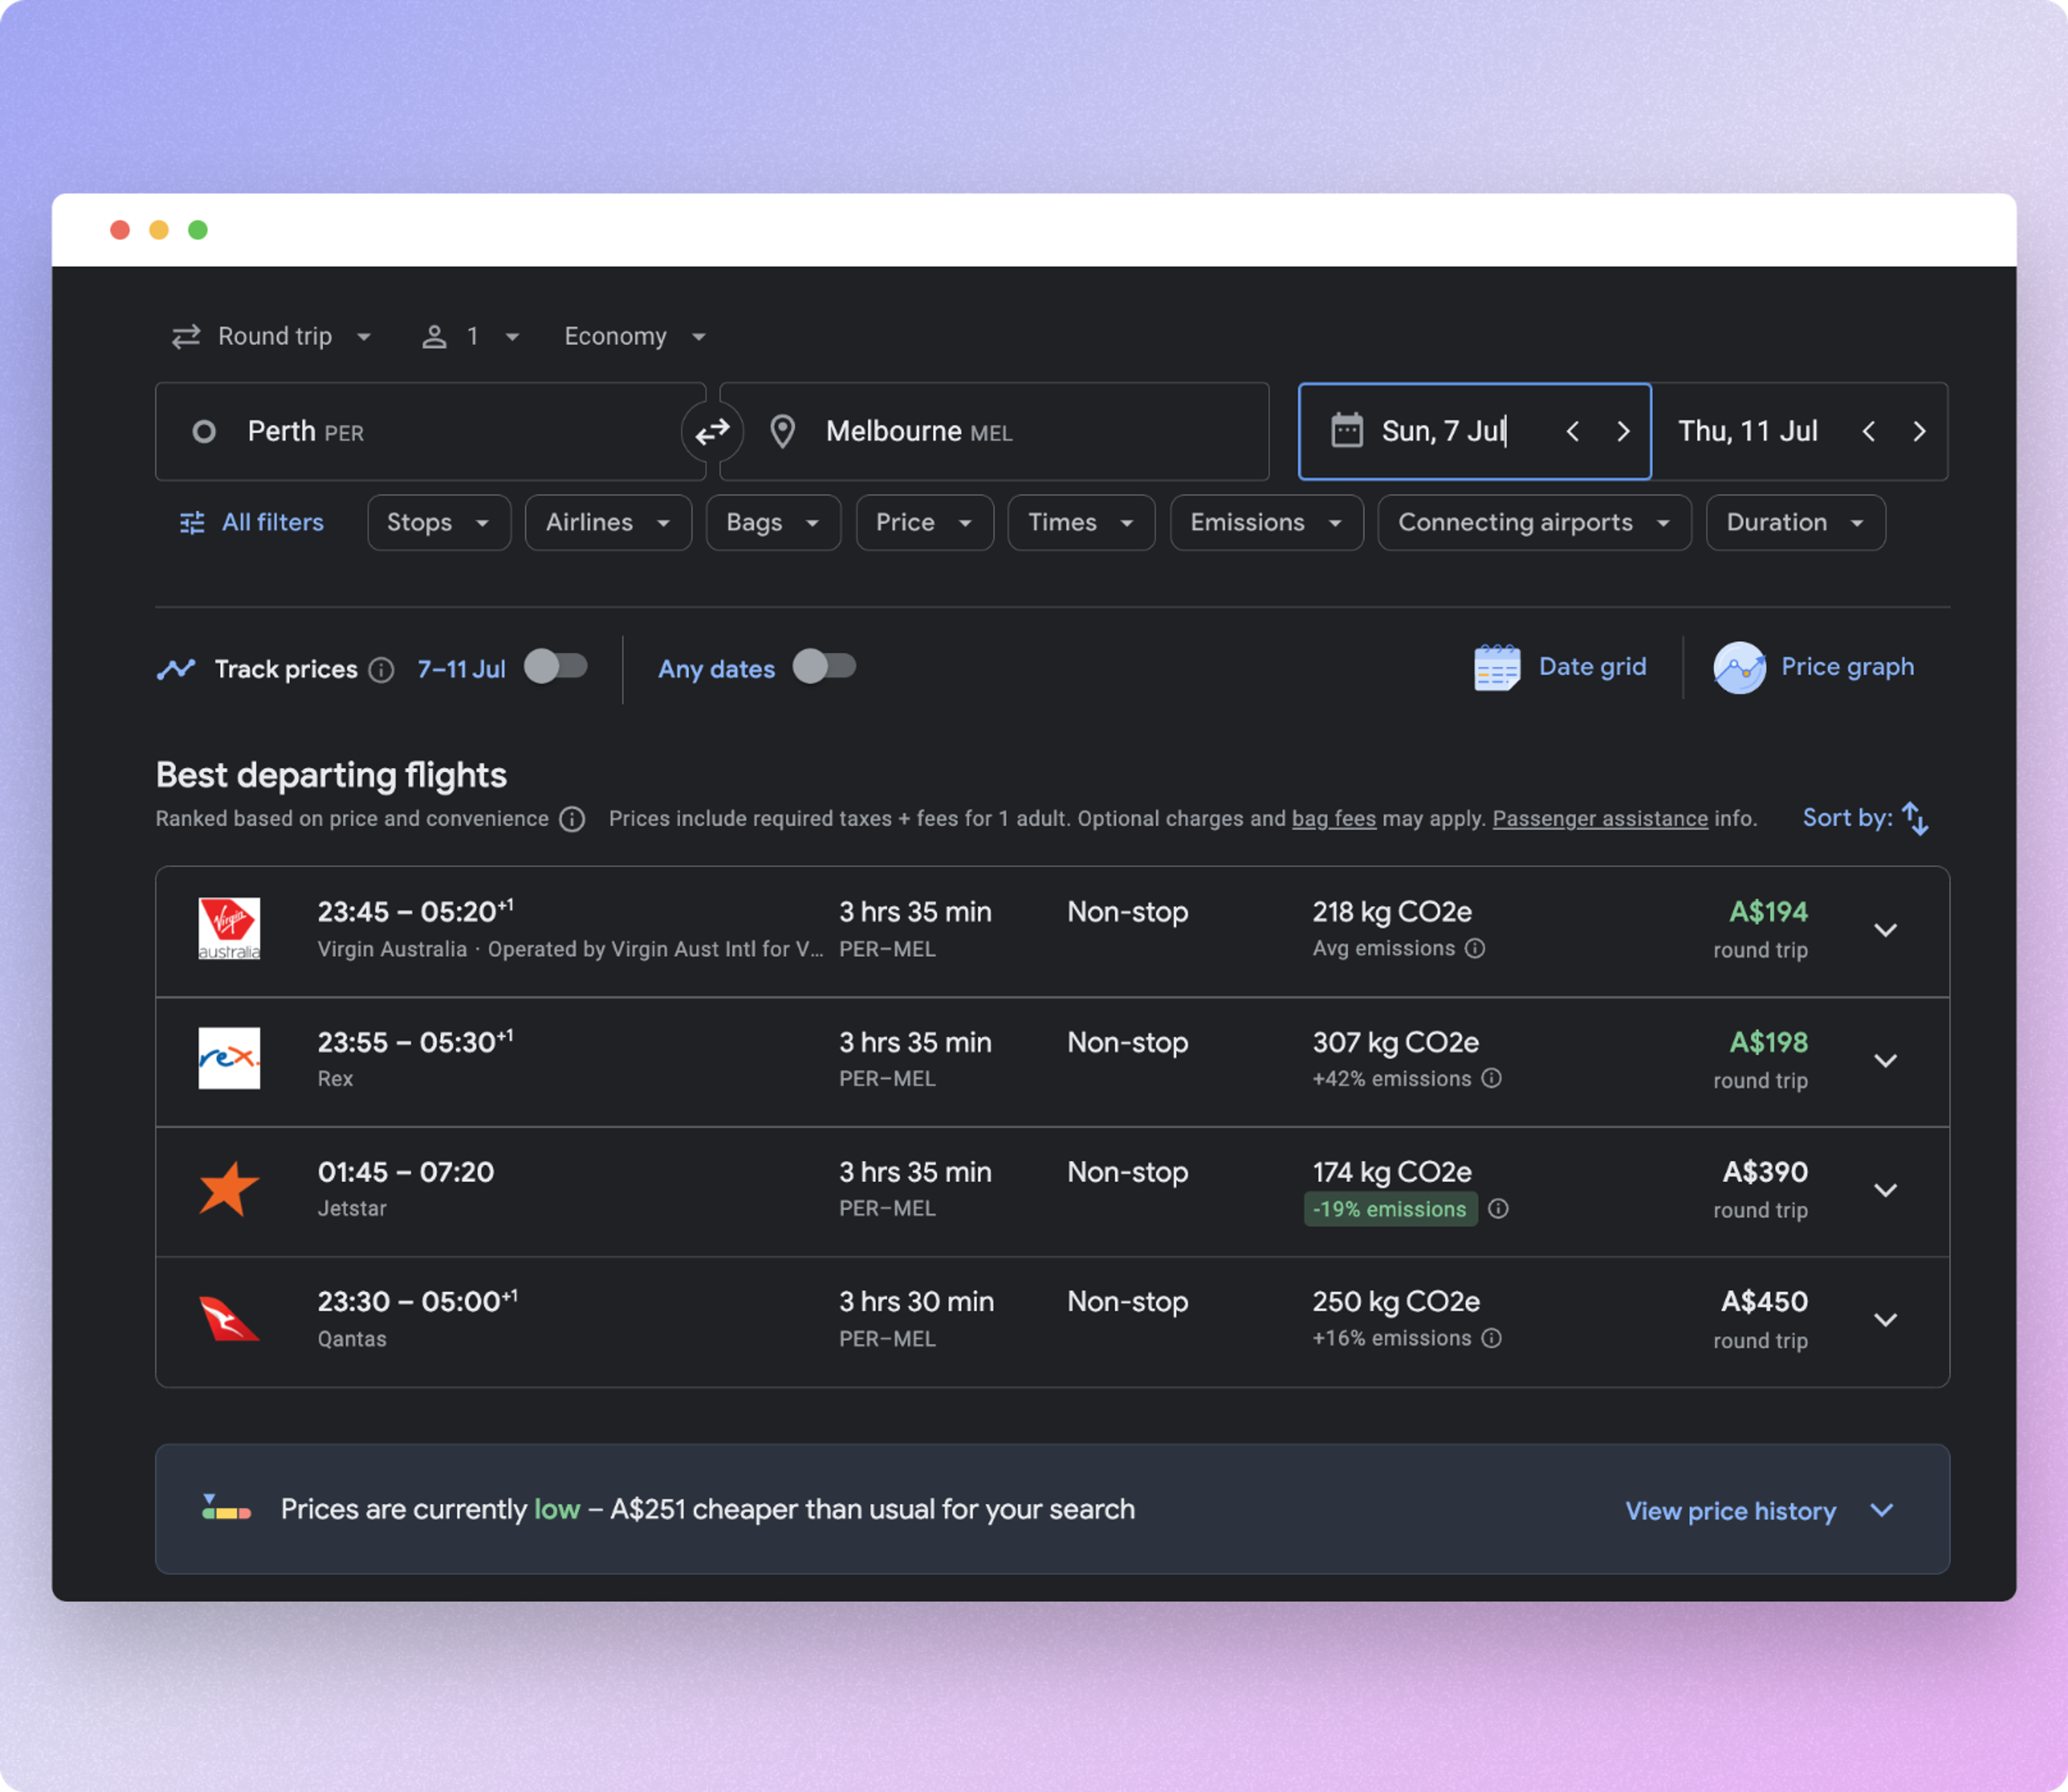The width and height of the screenshot is (2068, 1792).
Task: Toggle Any dates price tracking
Action: pyautogui.click(x=824, y=667)
